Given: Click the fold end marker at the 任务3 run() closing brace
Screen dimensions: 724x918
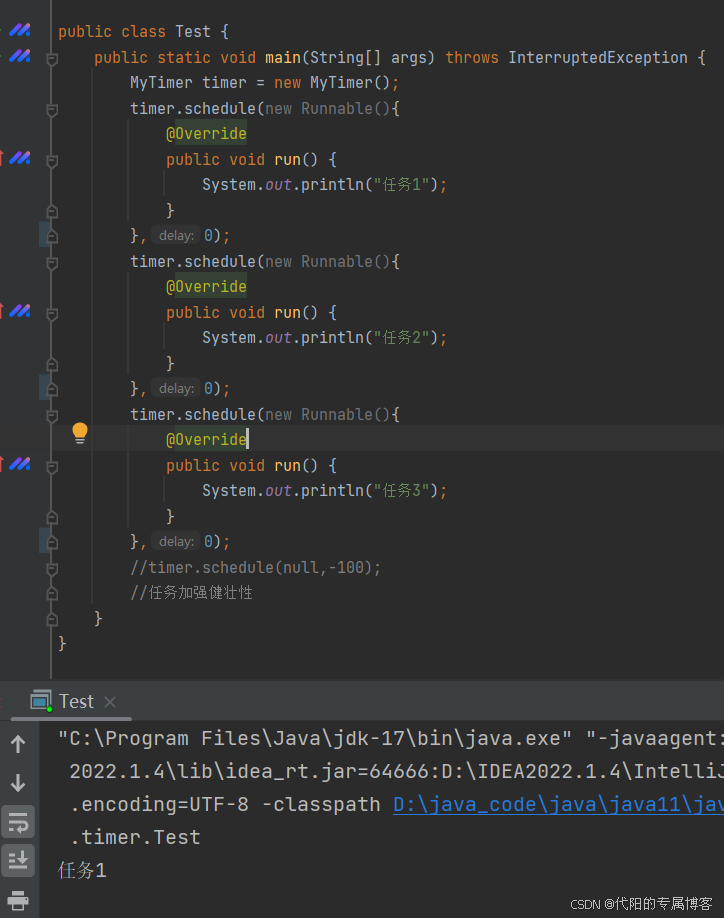Looking at the screenshot, I should [x=52, y=517].
